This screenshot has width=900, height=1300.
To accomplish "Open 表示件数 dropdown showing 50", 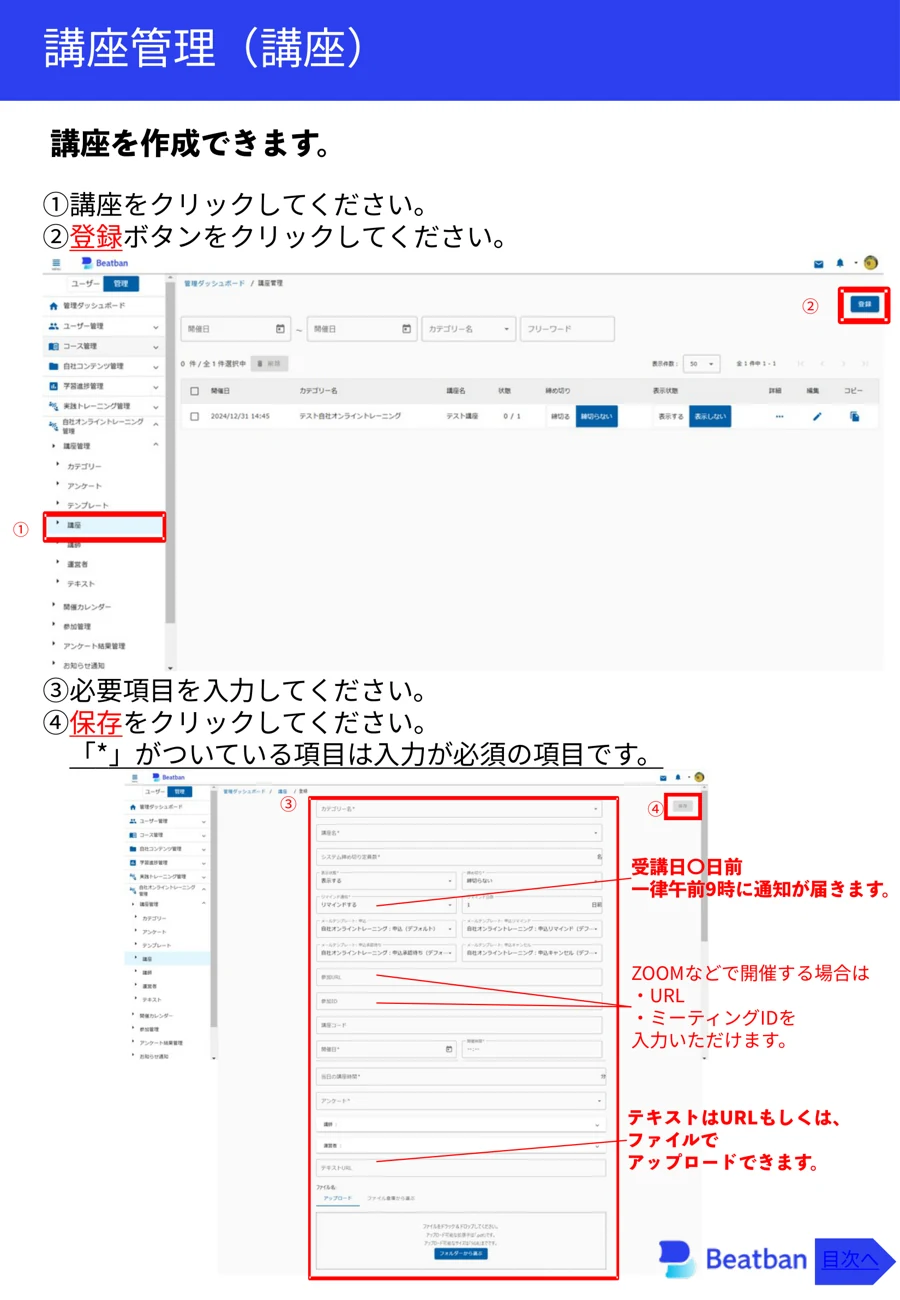I will pyautogui.click(x=700, y=364).
